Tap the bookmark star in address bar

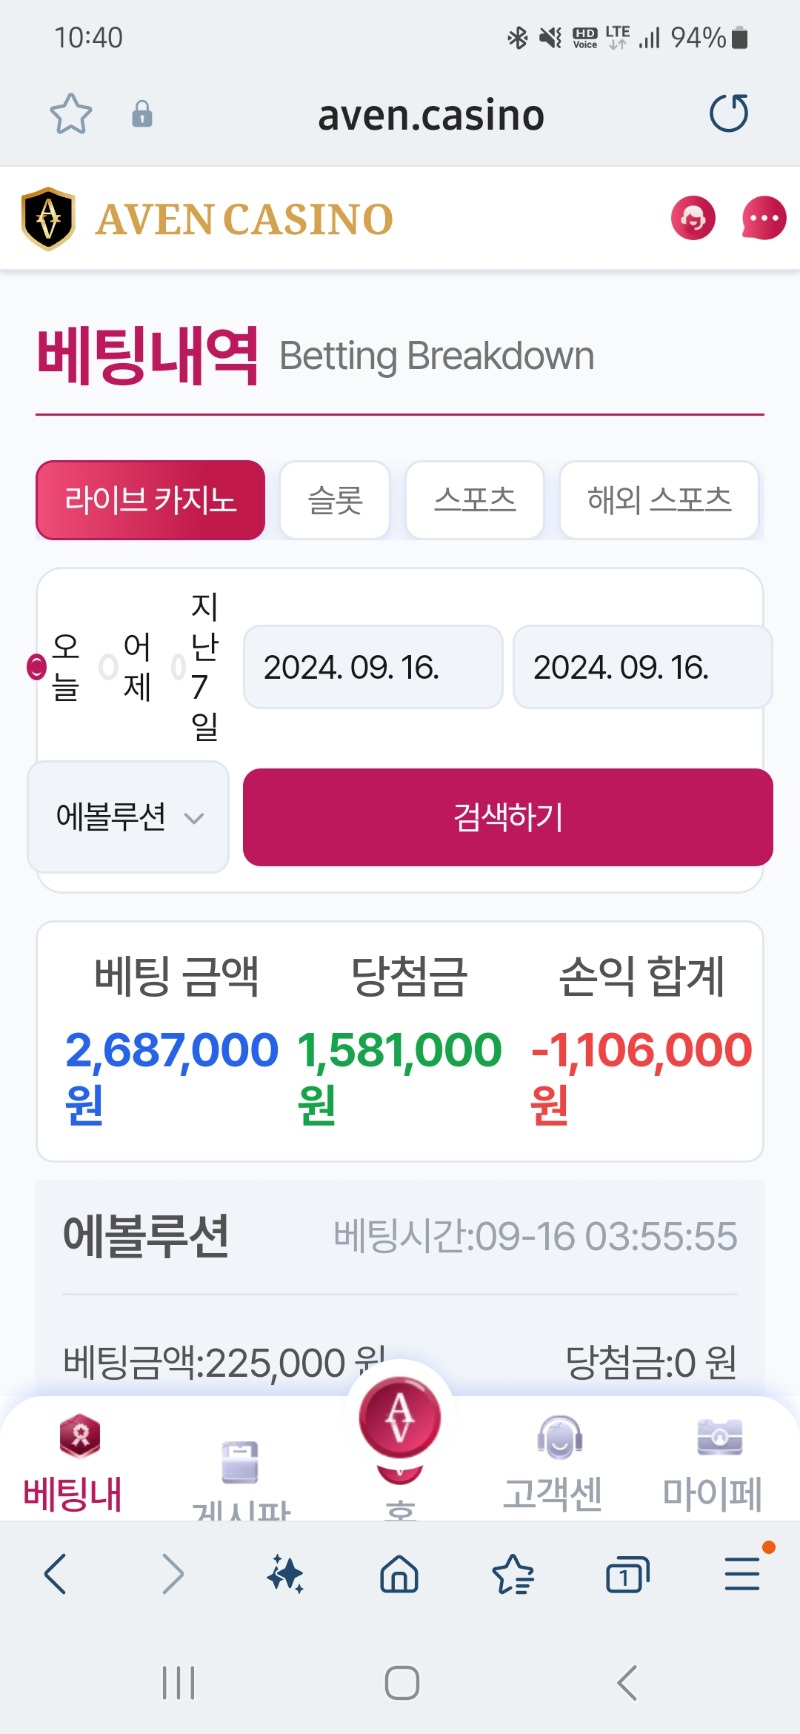pyautogui.click(x=71, y=114)
